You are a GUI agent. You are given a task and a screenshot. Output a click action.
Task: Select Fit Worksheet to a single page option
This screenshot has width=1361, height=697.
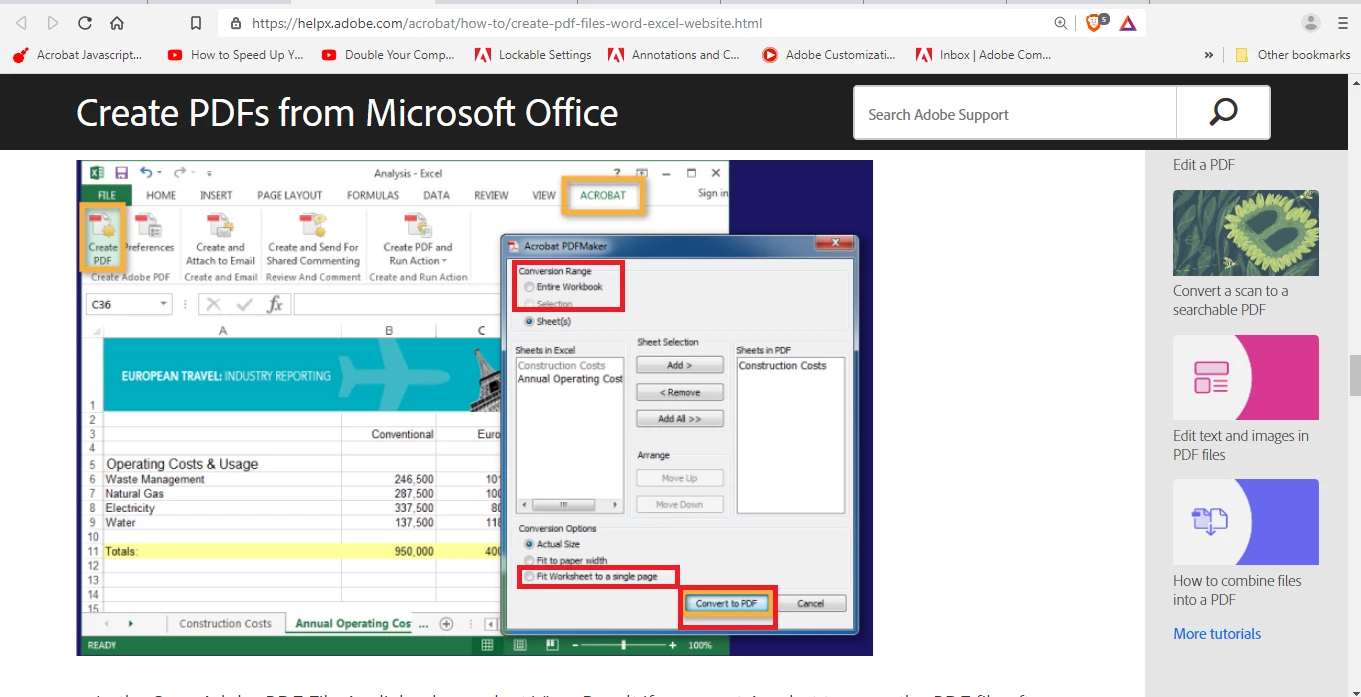[529, 577]
